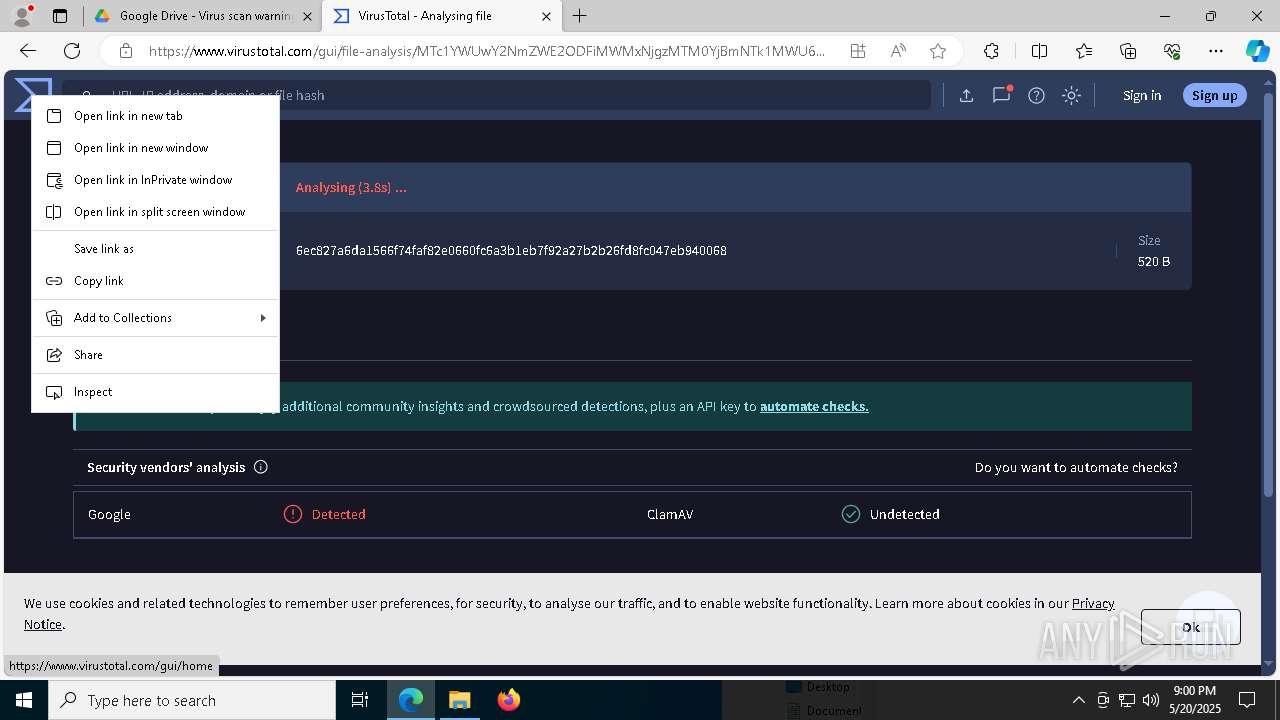Click the site info lock icon
Image resolution: width=1280 pixels, height=720 pixels.
[x=125, y=51]
